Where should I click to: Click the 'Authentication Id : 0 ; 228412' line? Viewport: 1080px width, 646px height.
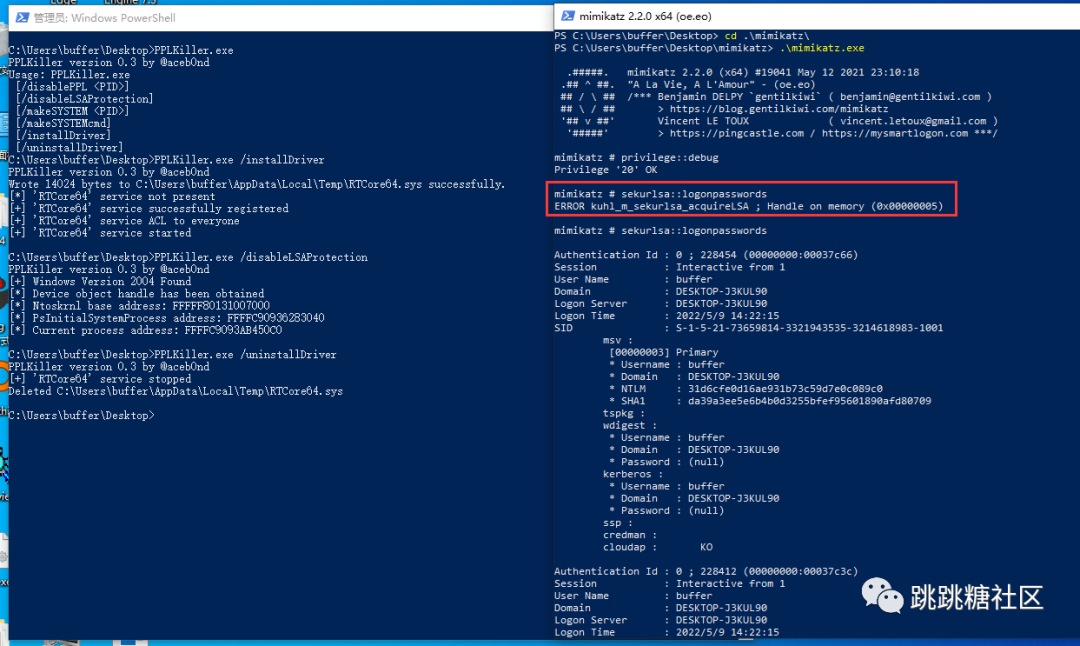click(706, 572)
